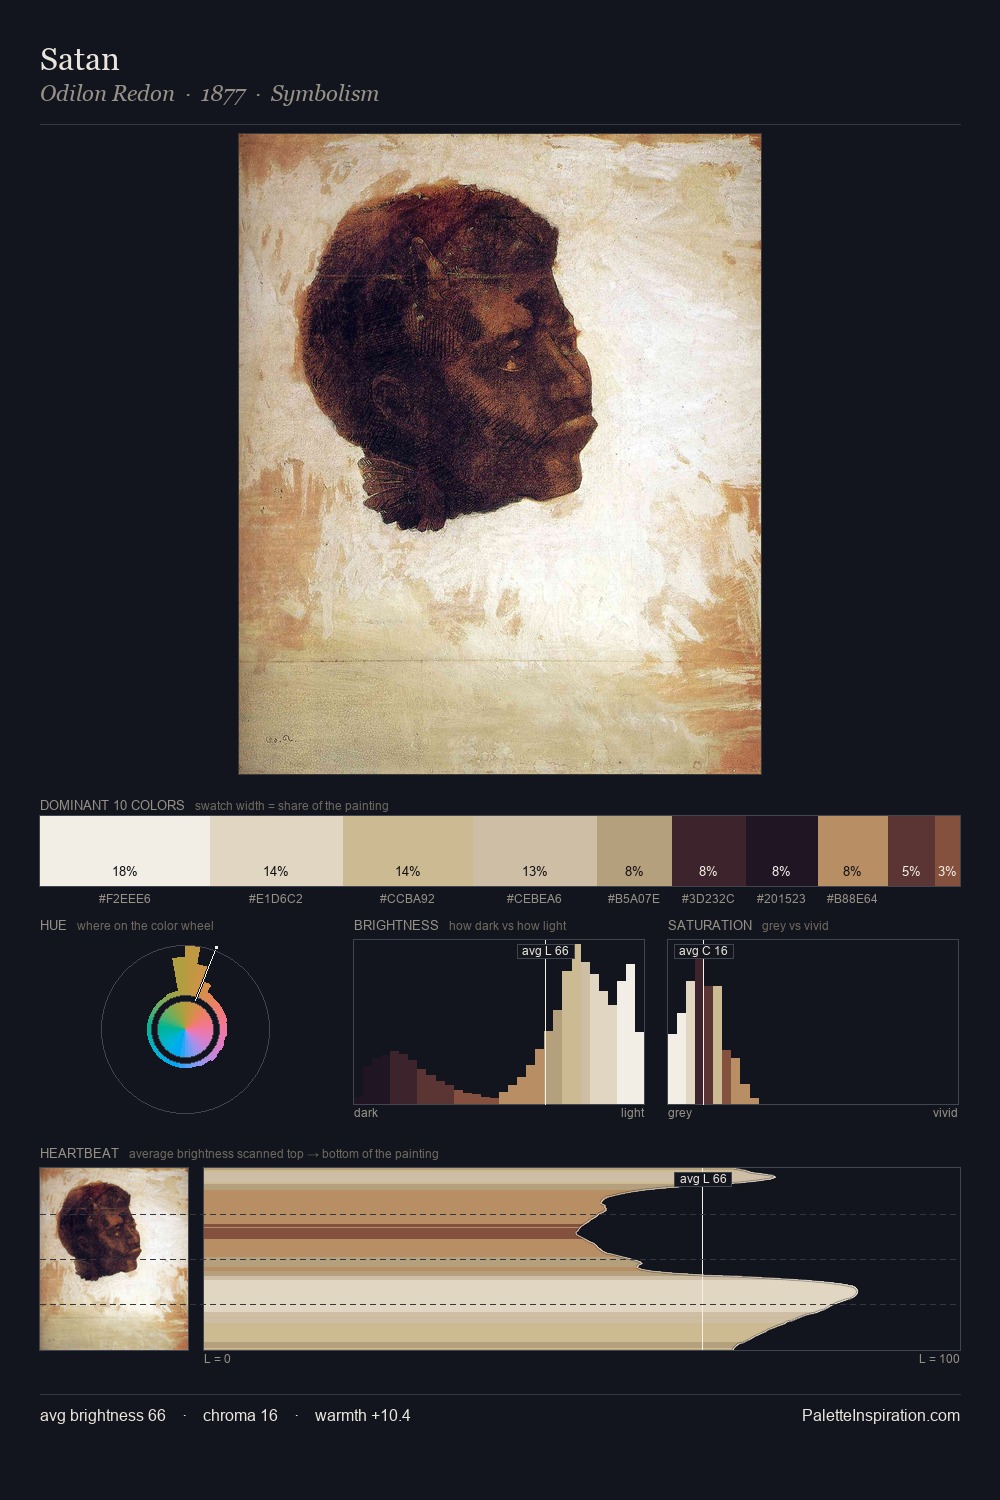
Task: Click the artist name 'Odilon Redon'
Action: coord(107,94)
